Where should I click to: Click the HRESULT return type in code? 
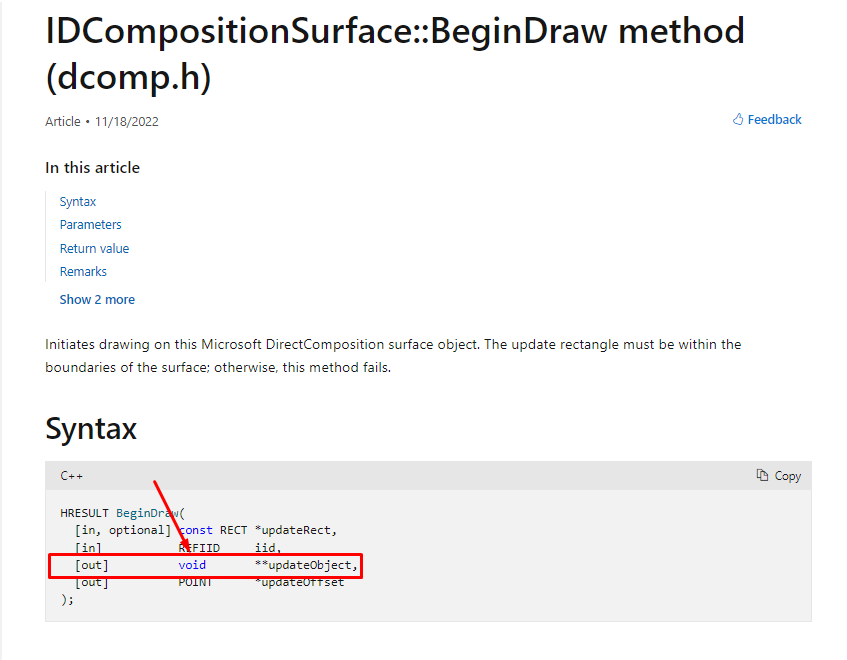point(84,513)
